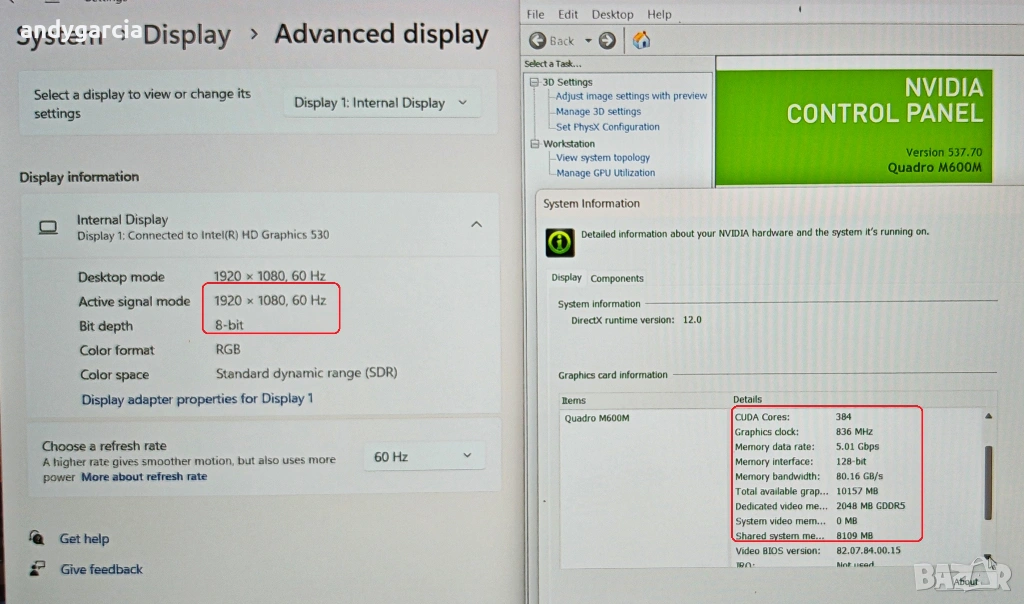
Task: Open the Desktop menu
Action: click(612, 14)
